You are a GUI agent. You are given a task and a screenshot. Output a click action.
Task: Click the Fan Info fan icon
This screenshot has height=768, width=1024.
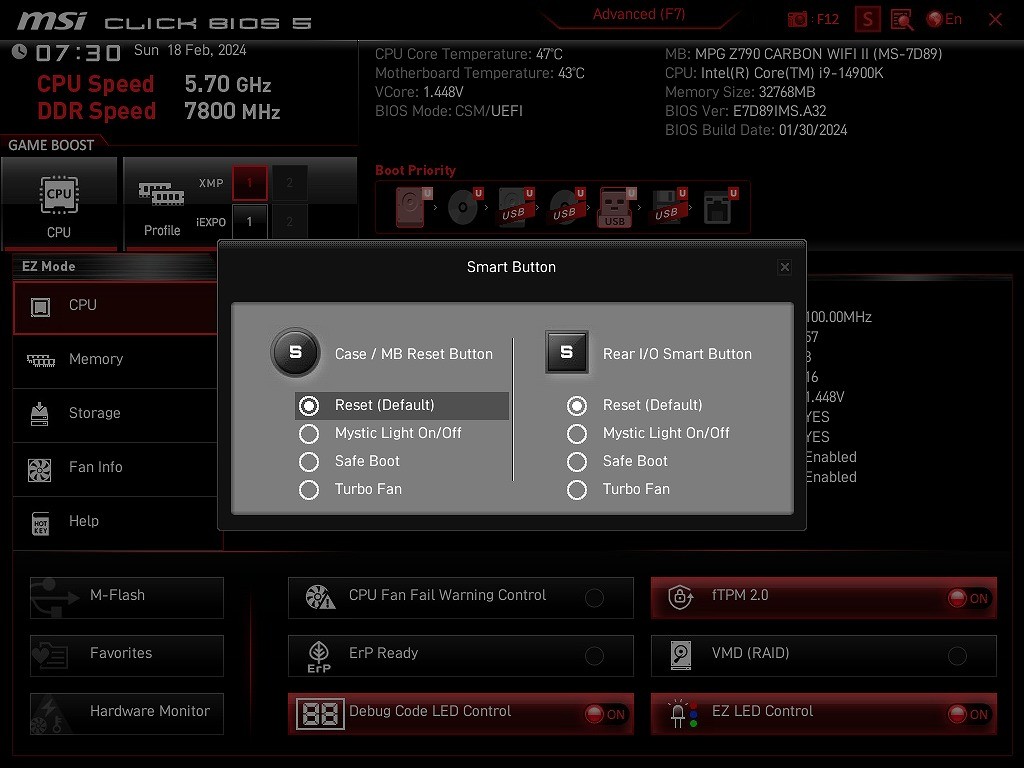40,470
